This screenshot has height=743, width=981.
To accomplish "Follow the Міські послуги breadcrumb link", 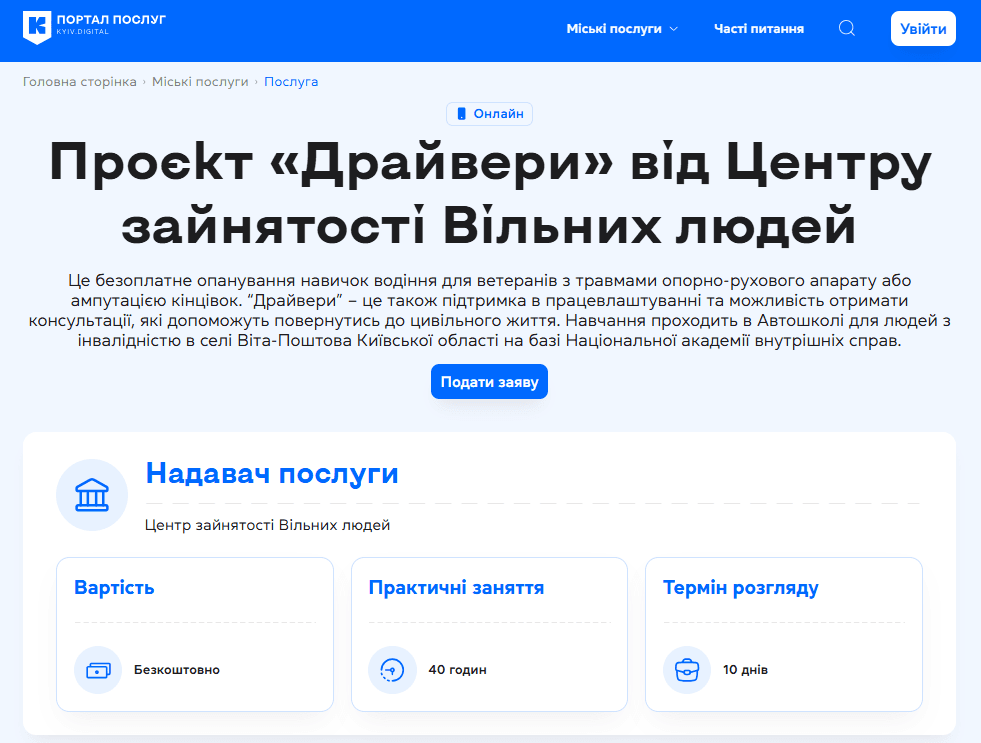I will 200,81.
